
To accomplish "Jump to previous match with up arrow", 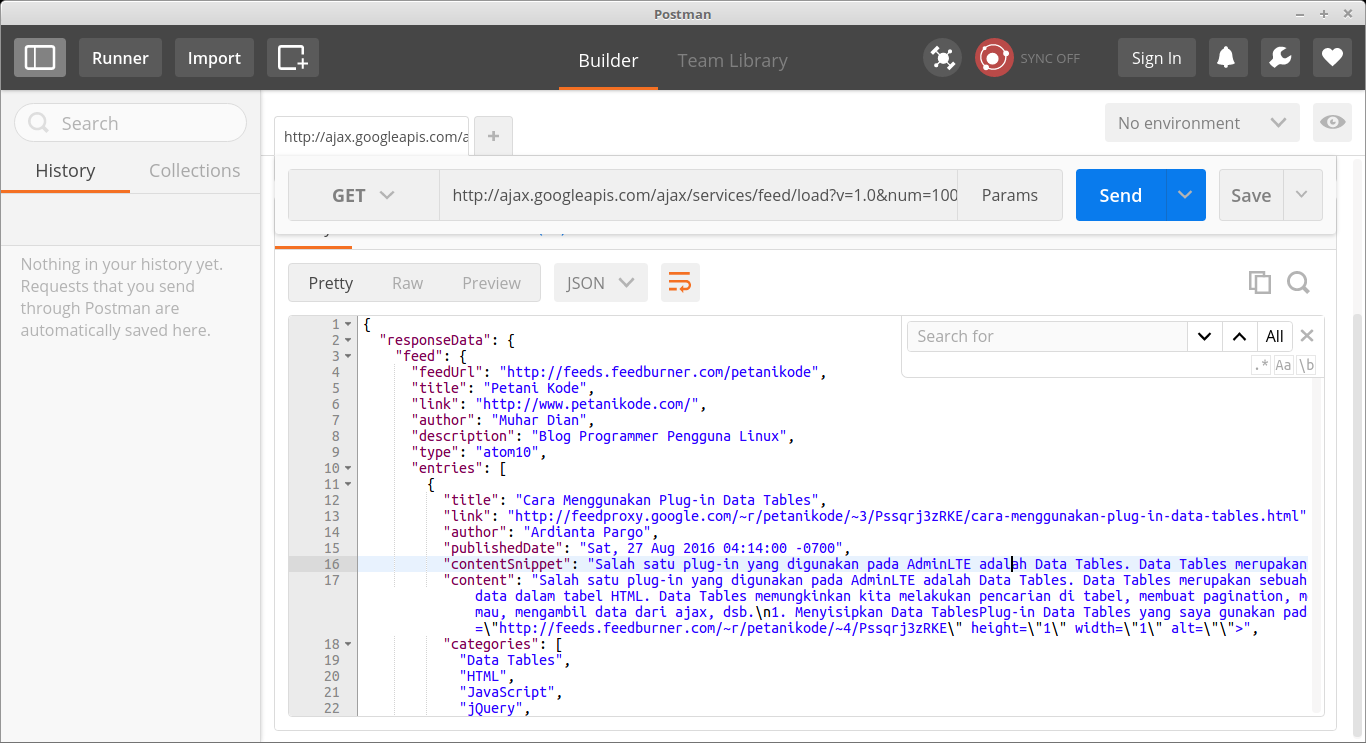I will pos(1240,336).
